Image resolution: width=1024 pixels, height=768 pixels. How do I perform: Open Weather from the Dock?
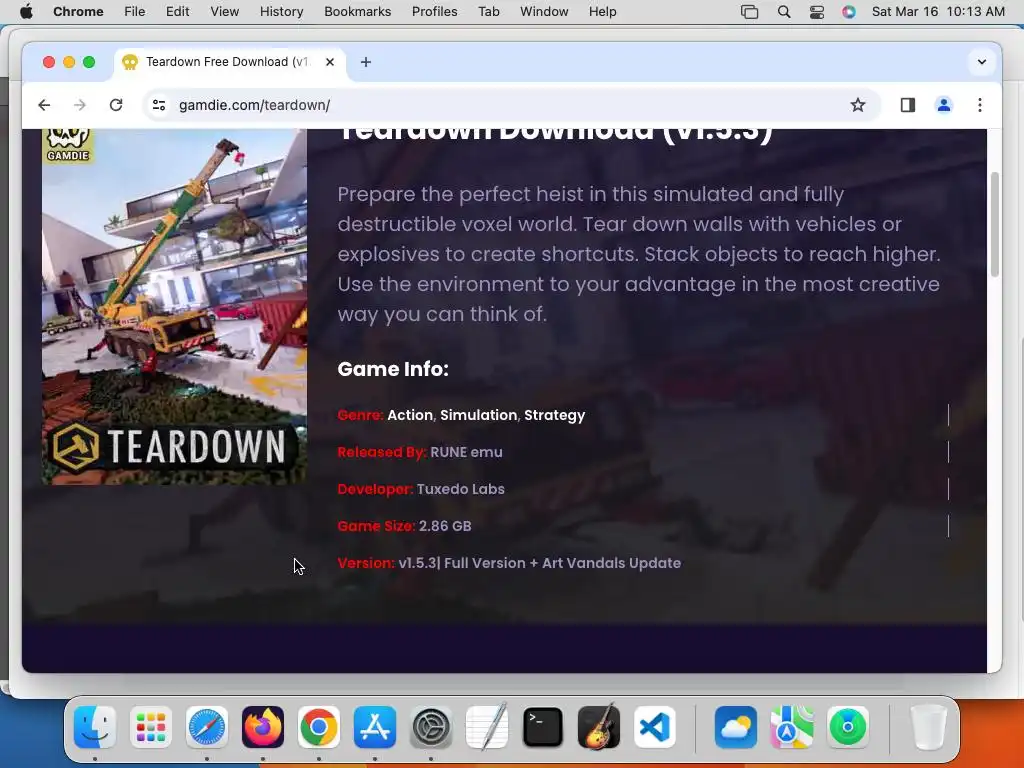[x=735, y=727]
